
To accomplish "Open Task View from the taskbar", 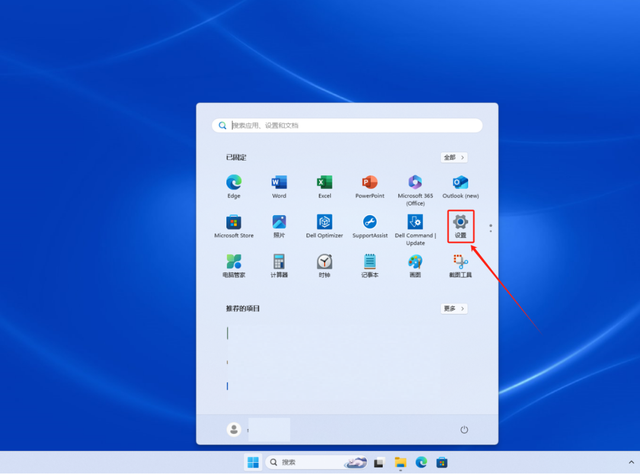I will [379, 462].
